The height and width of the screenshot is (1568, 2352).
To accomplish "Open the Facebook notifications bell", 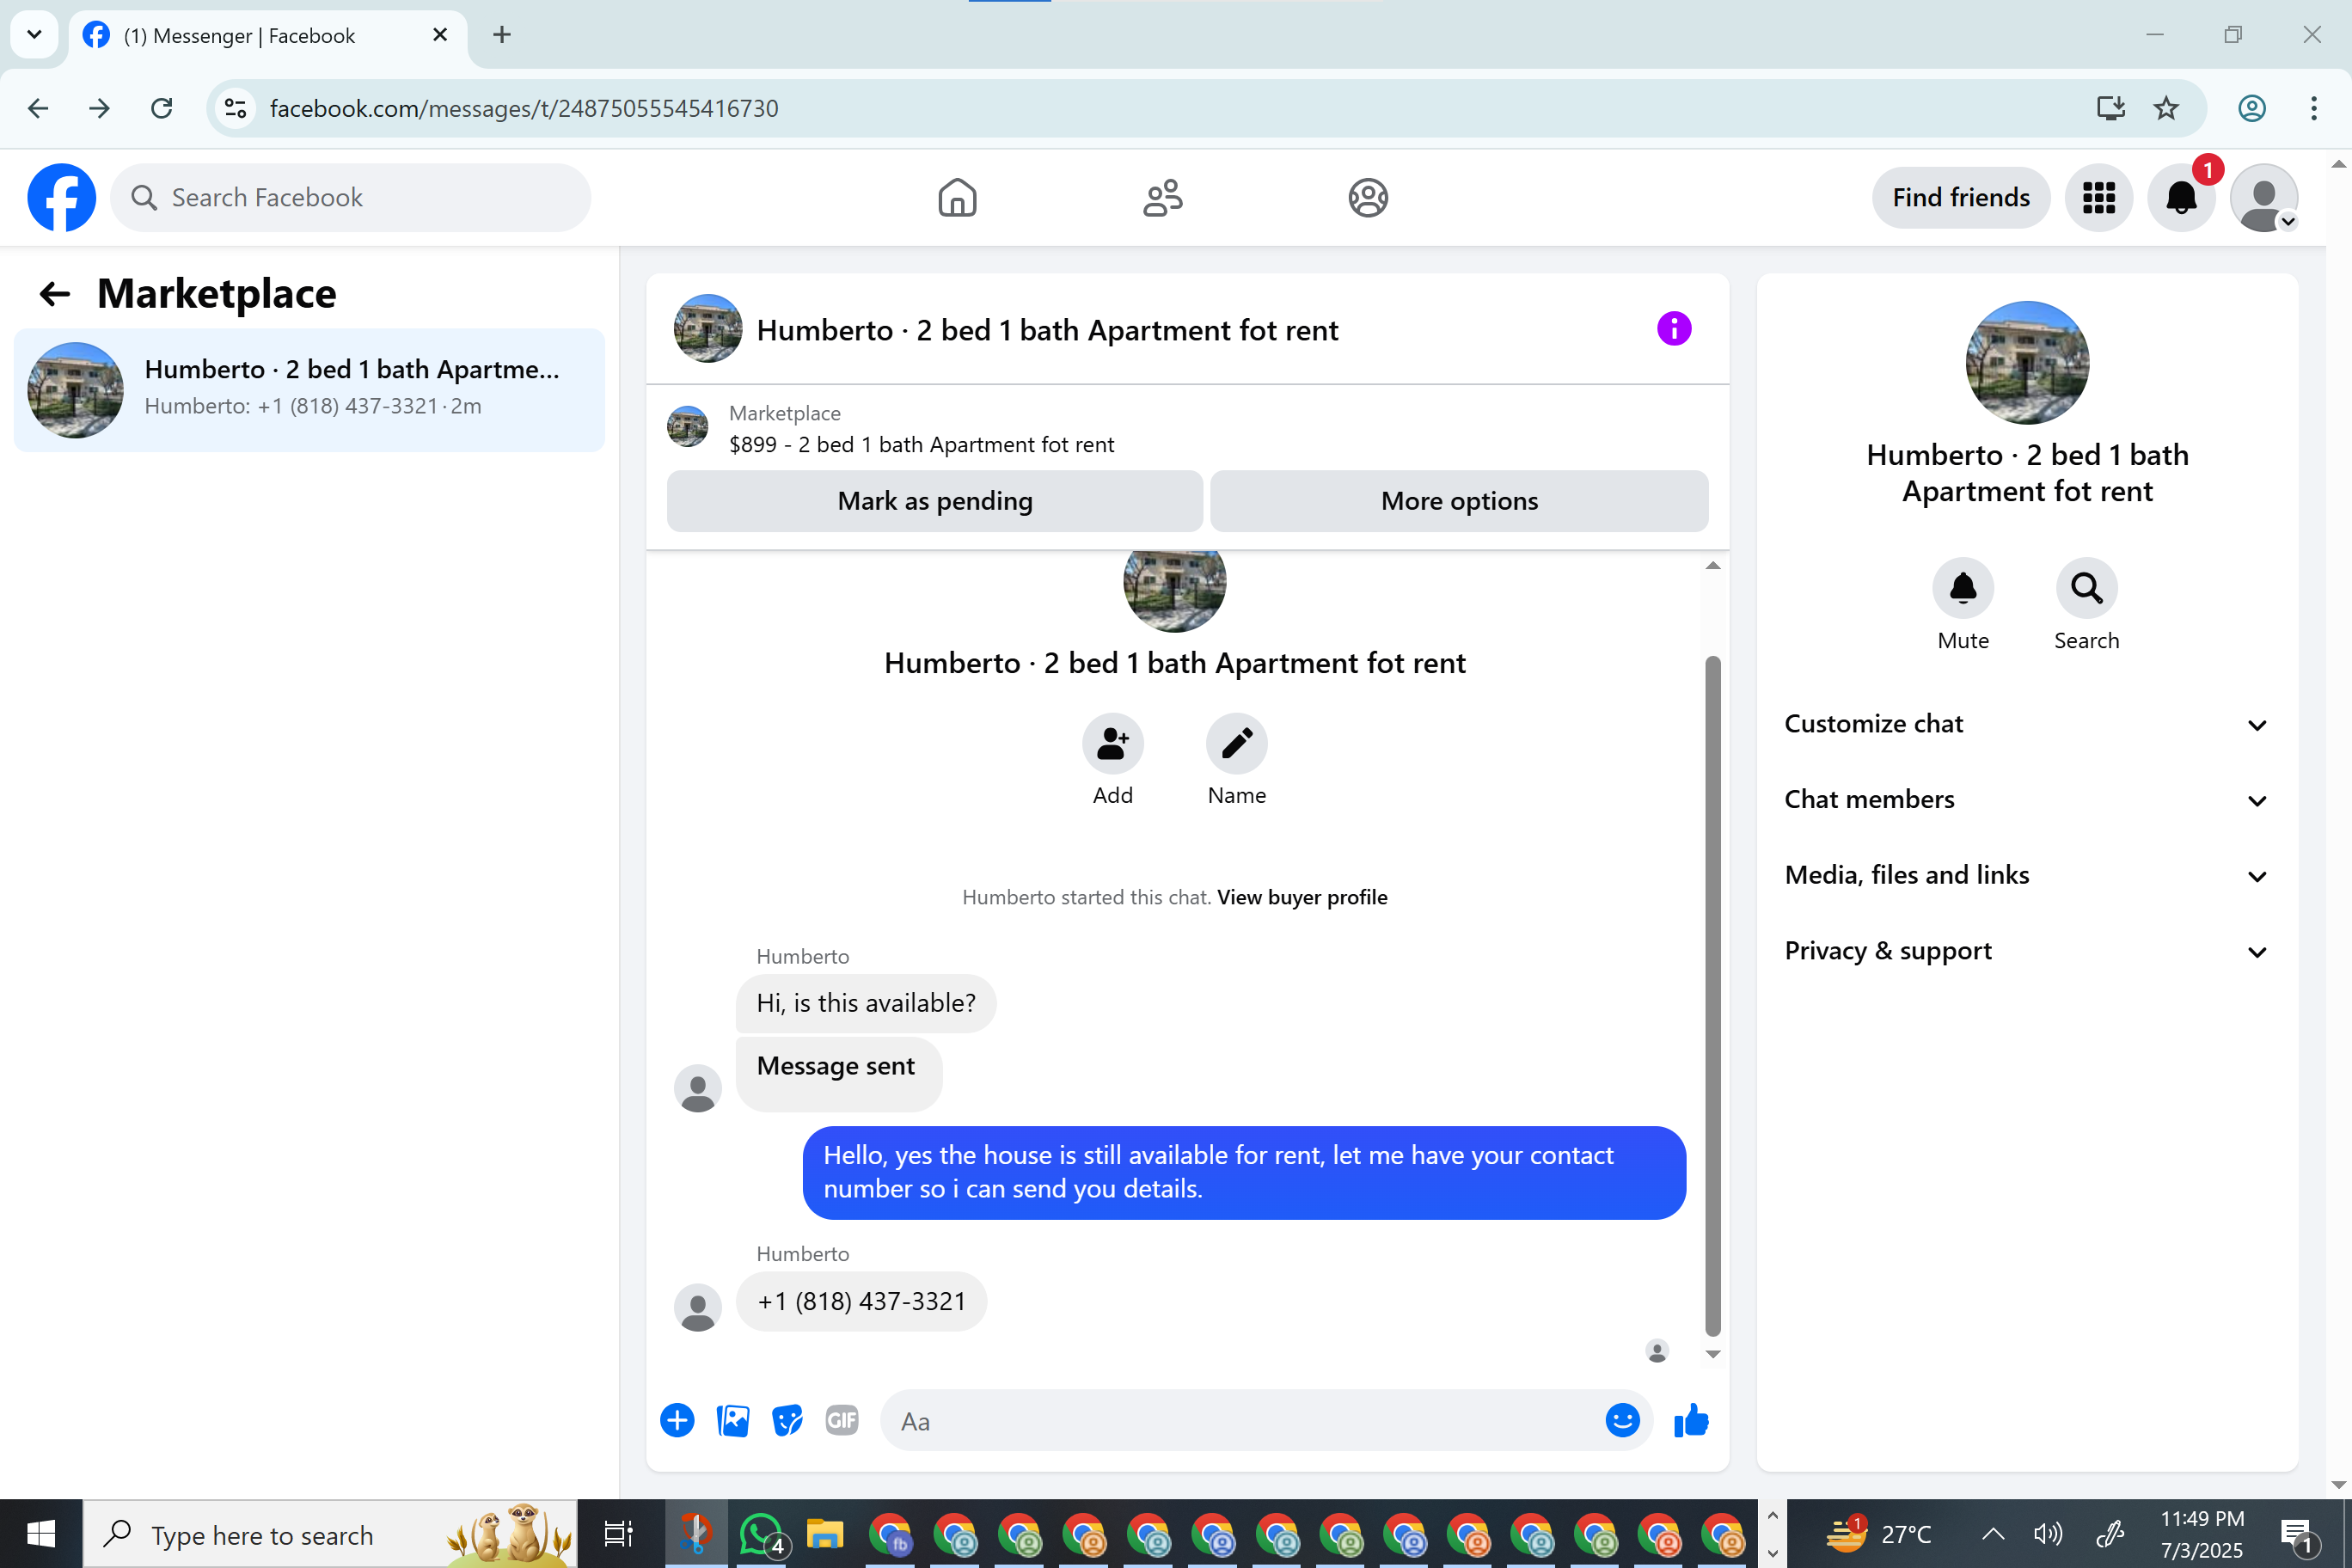I will (x=2181, y=197).
